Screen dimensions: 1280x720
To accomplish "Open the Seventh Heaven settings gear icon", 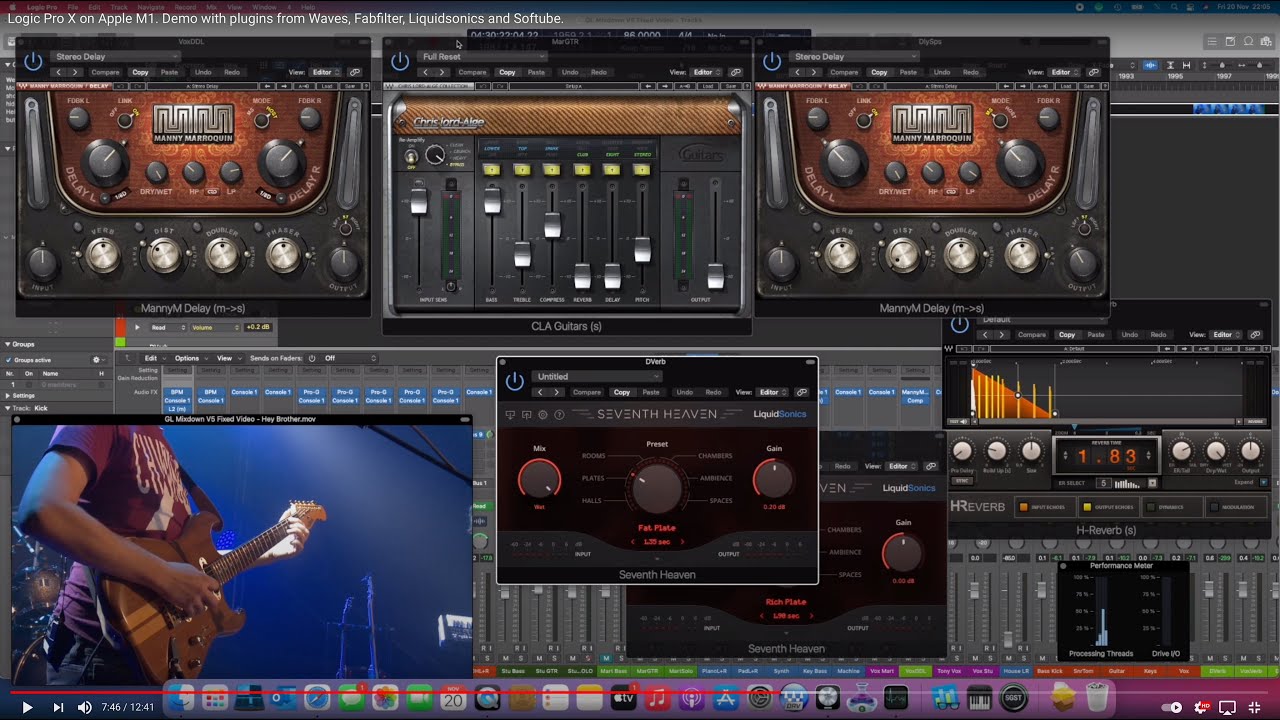I will point(543,414).
